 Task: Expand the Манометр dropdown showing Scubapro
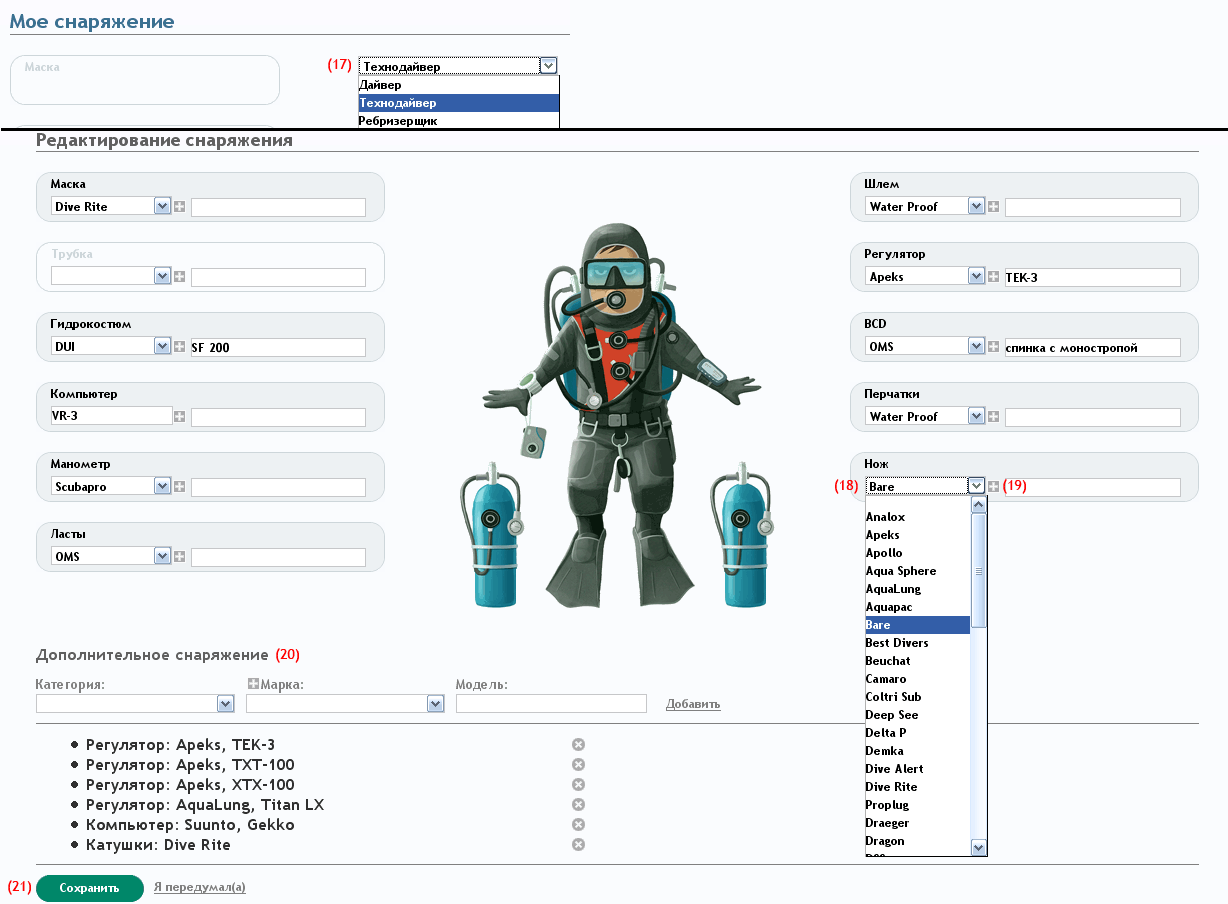(x=111, y=486)
